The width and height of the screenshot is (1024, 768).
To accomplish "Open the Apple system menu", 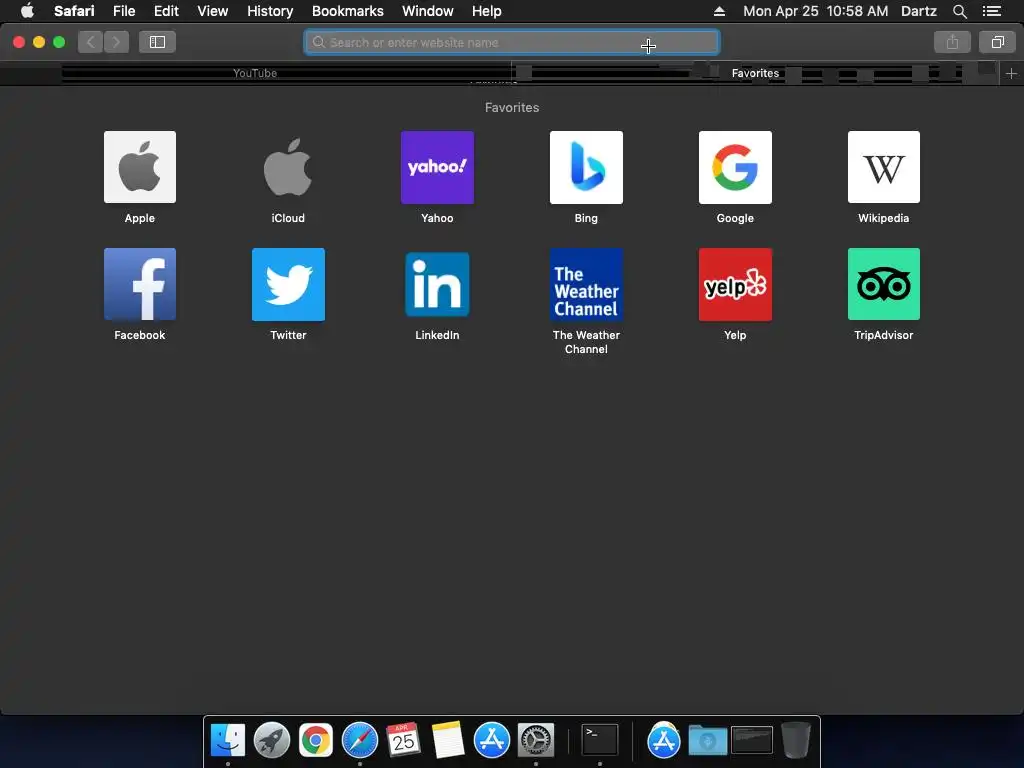I will [27, 11].
